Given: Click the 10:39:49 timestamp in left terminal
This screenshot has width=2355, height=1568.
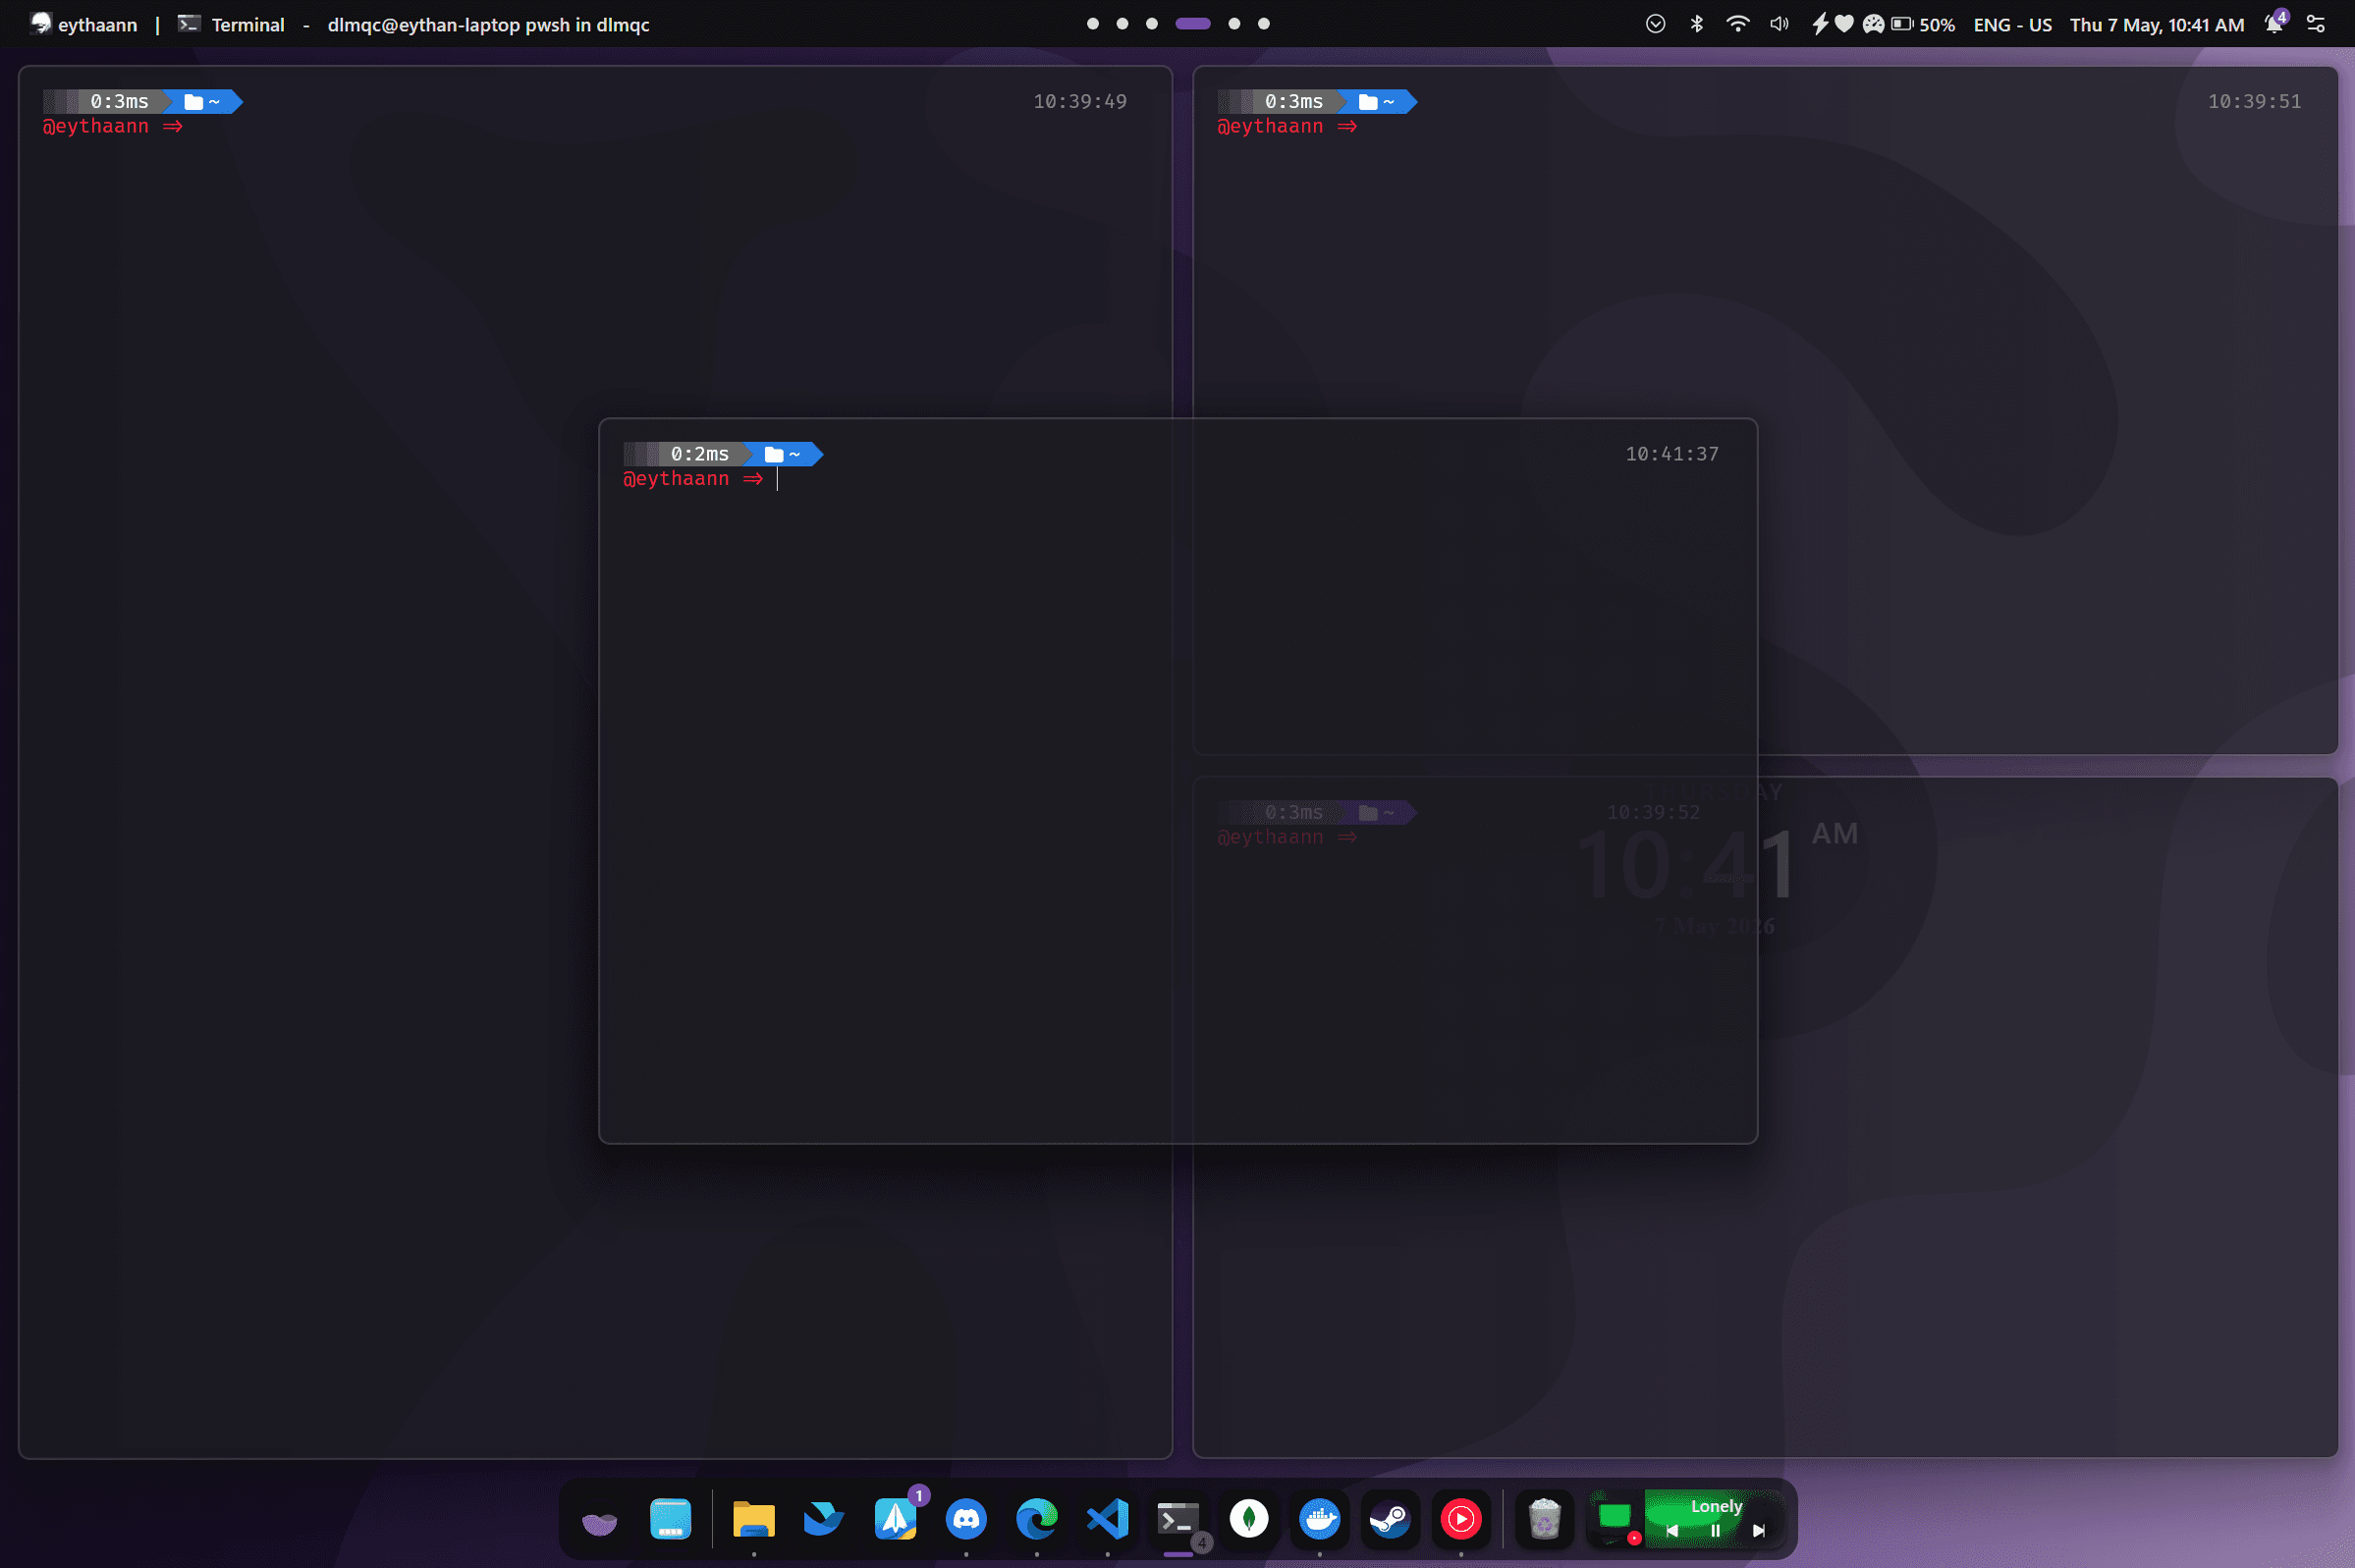Looking at the screenshot, I should click(x=1080, y=101).
